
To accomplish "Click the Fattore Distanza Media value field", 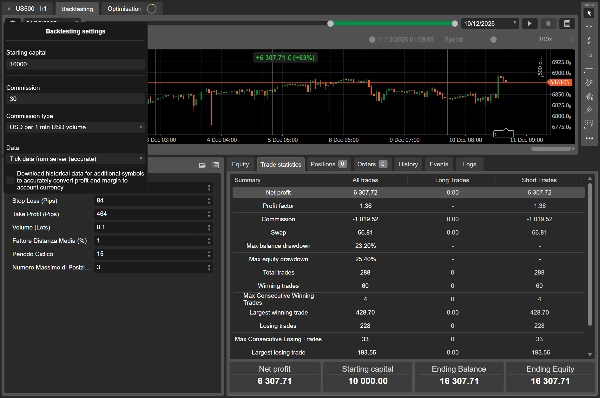I will (x=153, y=241).
